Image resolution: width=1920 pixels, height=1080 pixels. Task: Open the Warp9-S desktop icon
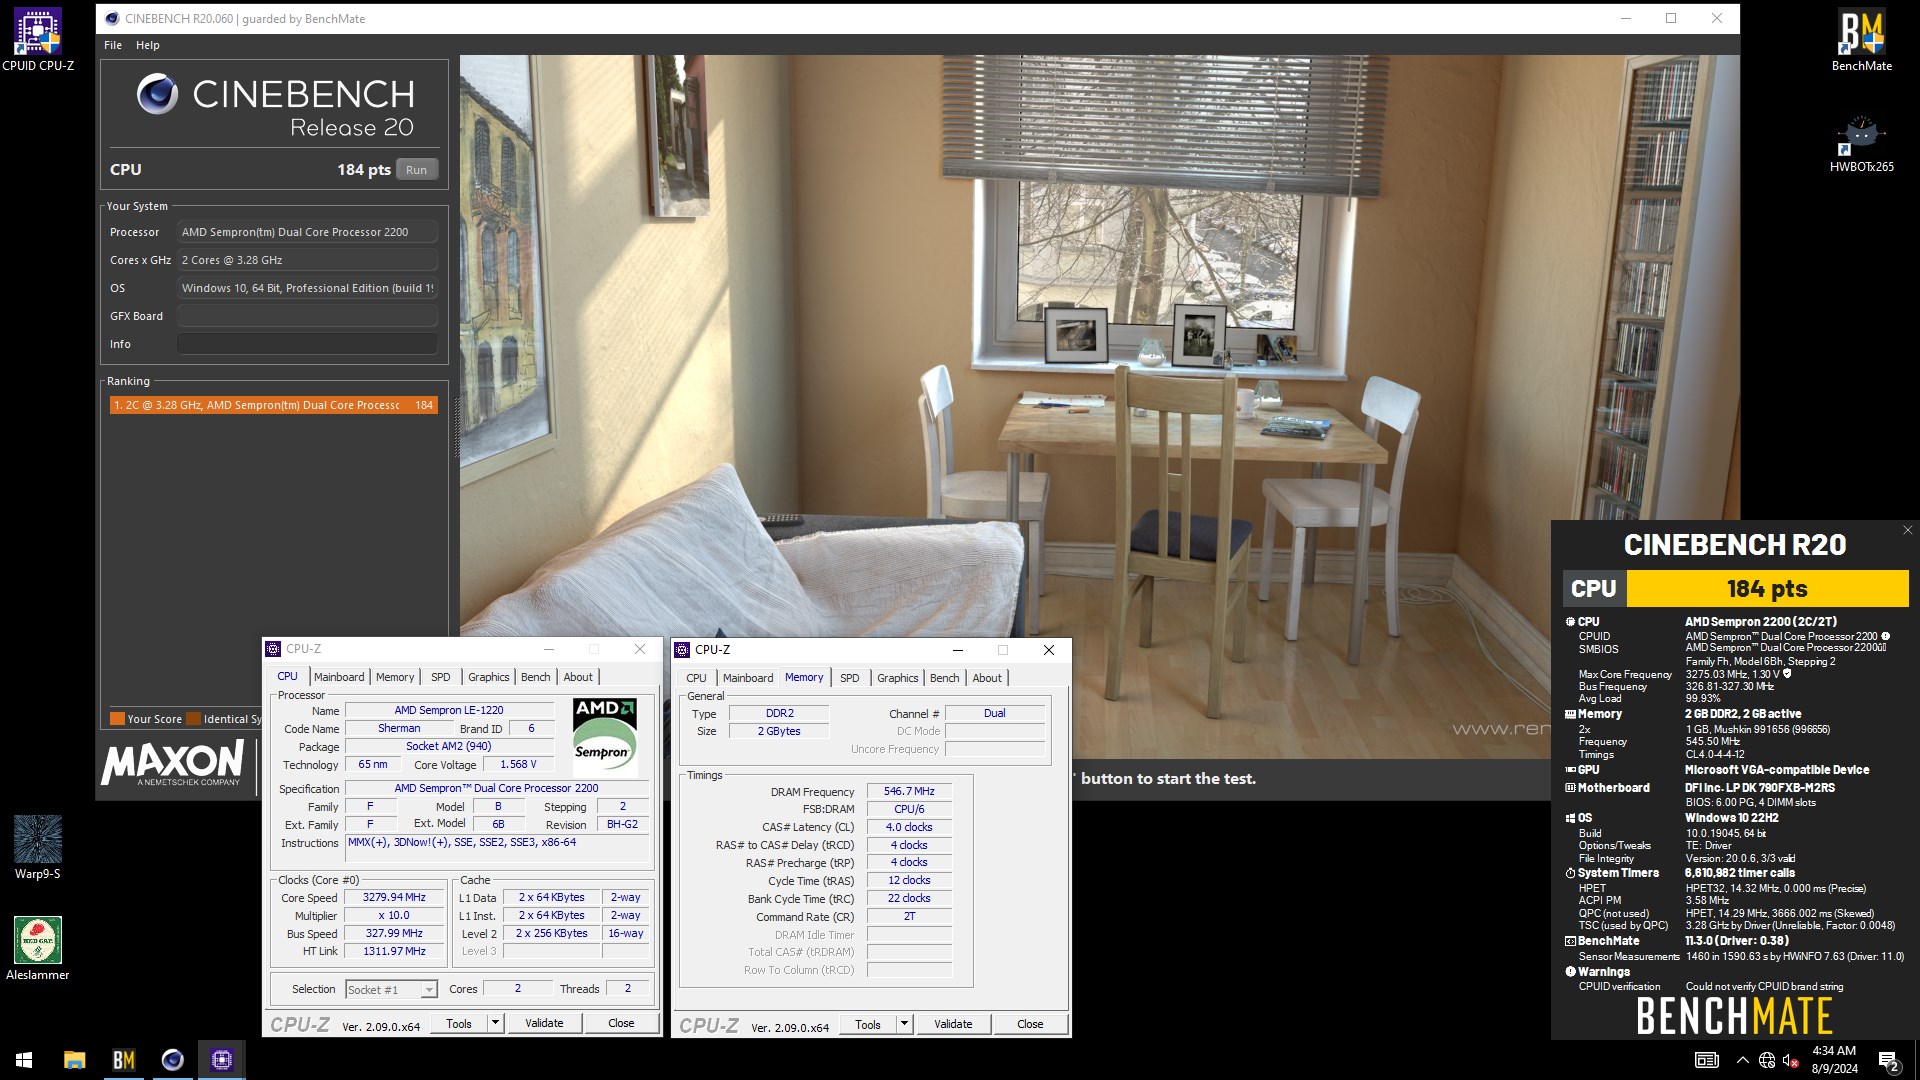38,847
